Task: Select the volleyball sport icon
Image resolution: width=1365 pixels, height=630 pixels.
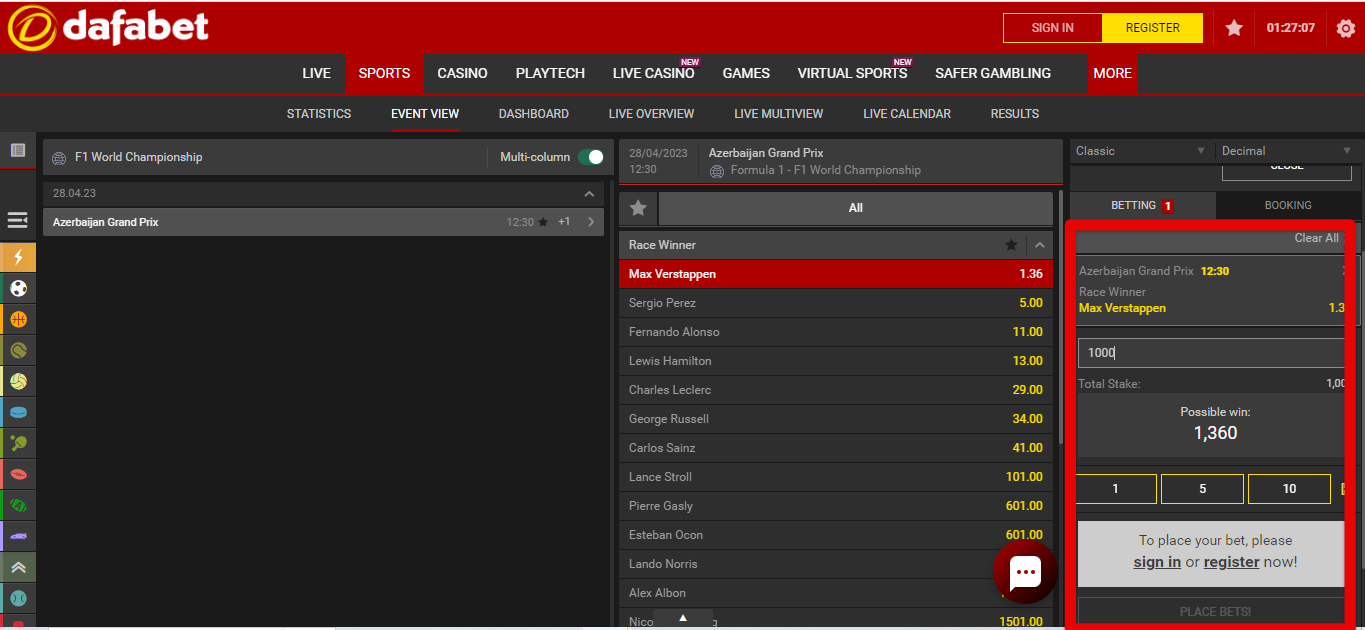Action: [x=18, y=381]
